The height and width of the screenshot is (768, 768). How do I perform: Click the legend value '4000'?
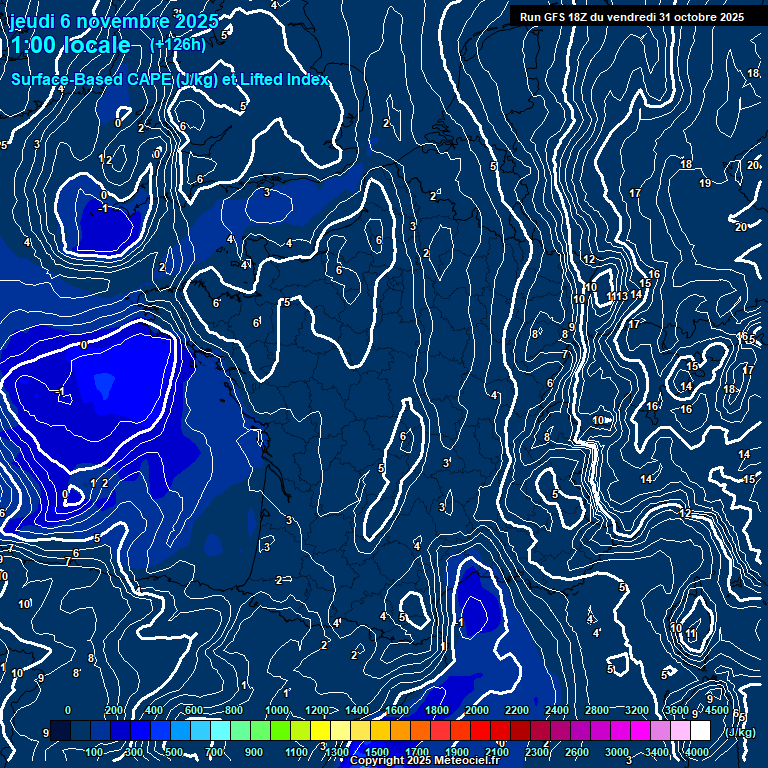click(x=697, y=752)
